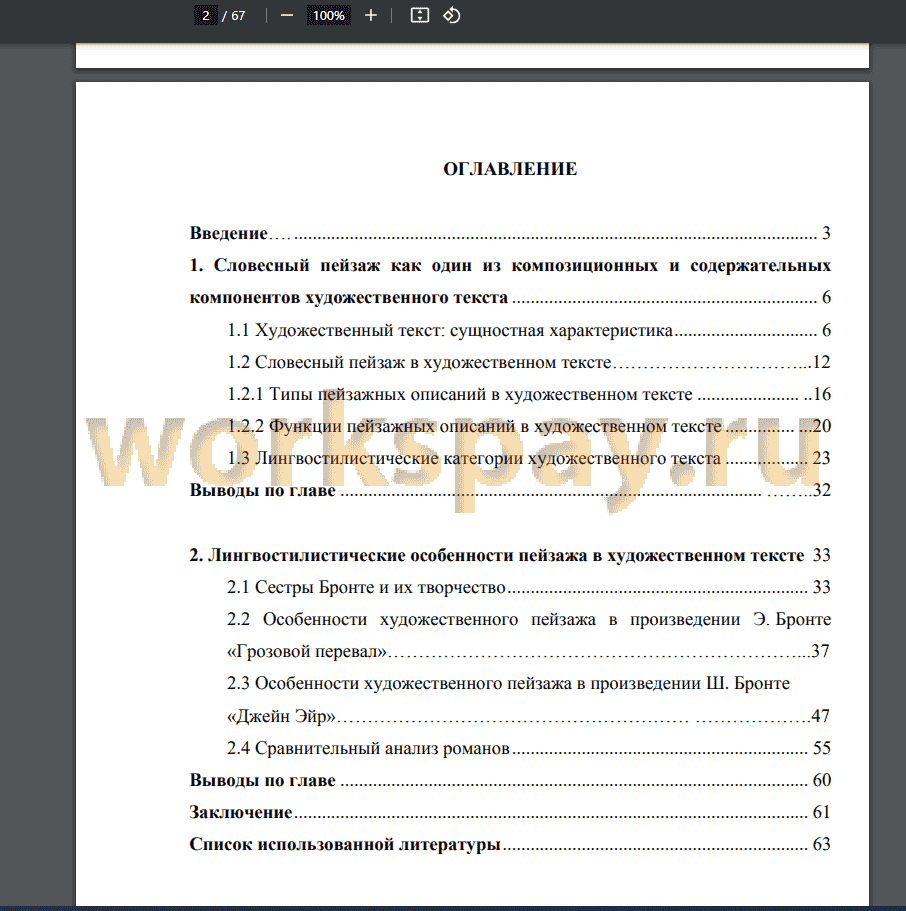906x911 pixels.
Task: Click 'Выводы по главе' entry with page 32
Action: 510,490
